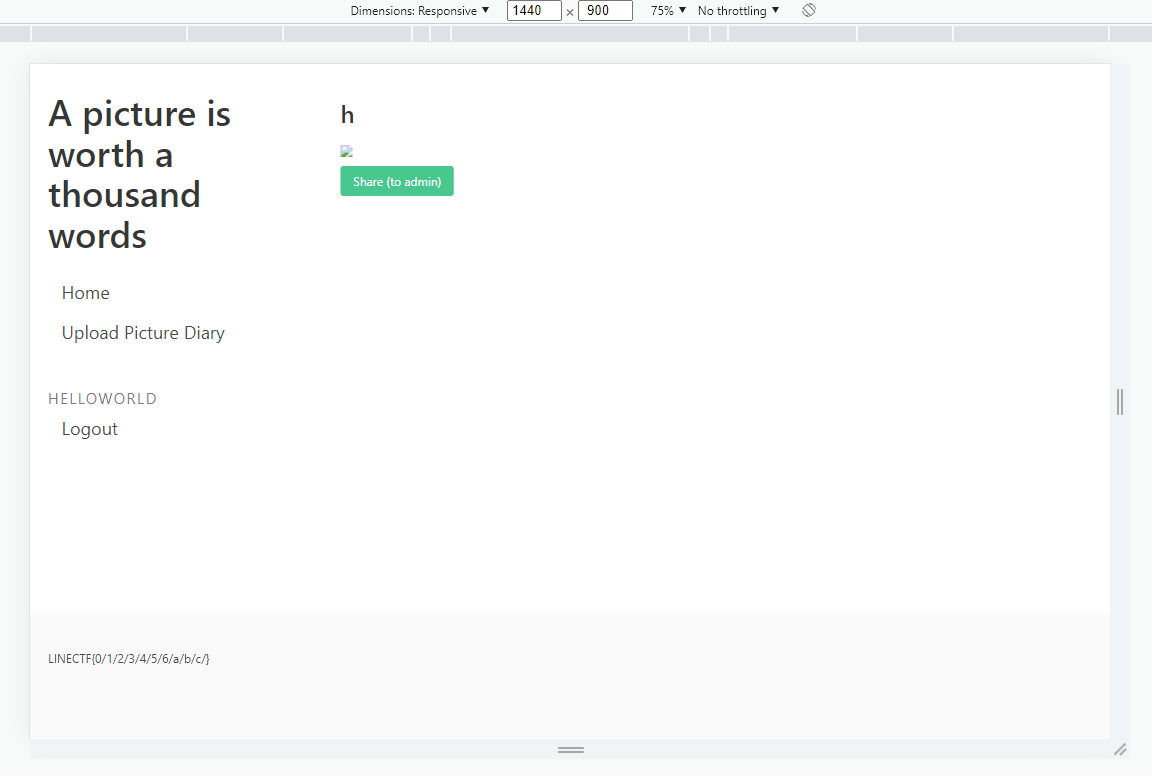The image size is (1152, 776).
Task: Open the Upload Picture Diary menu item
Action: [143, 333]
